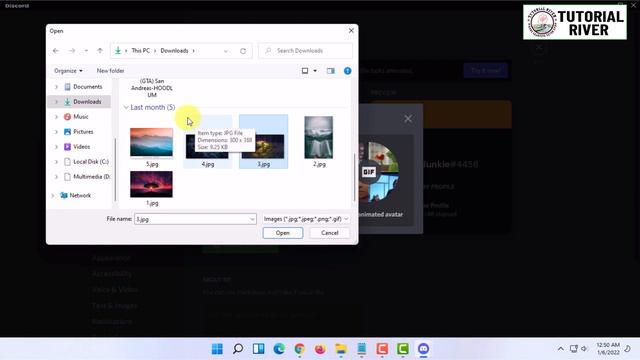Expand the Pictures tree chevron
Image resolution: width=640 pixels, height=360 pixels.
coord(56,132)
